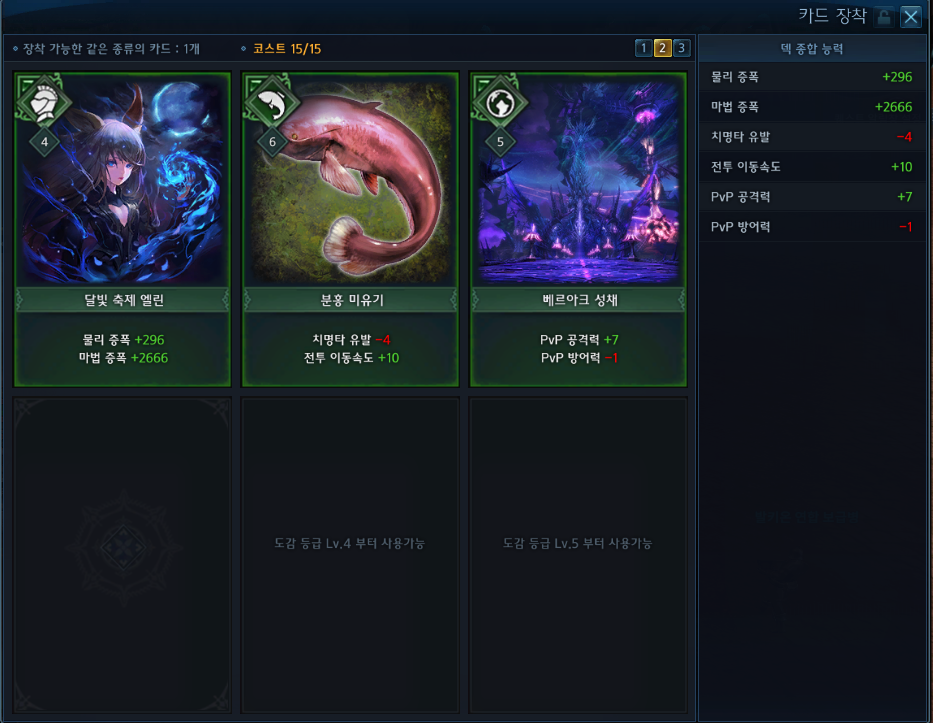Select deck page 2 tab
Screen dimensions: 933x723
pos(662,48)
